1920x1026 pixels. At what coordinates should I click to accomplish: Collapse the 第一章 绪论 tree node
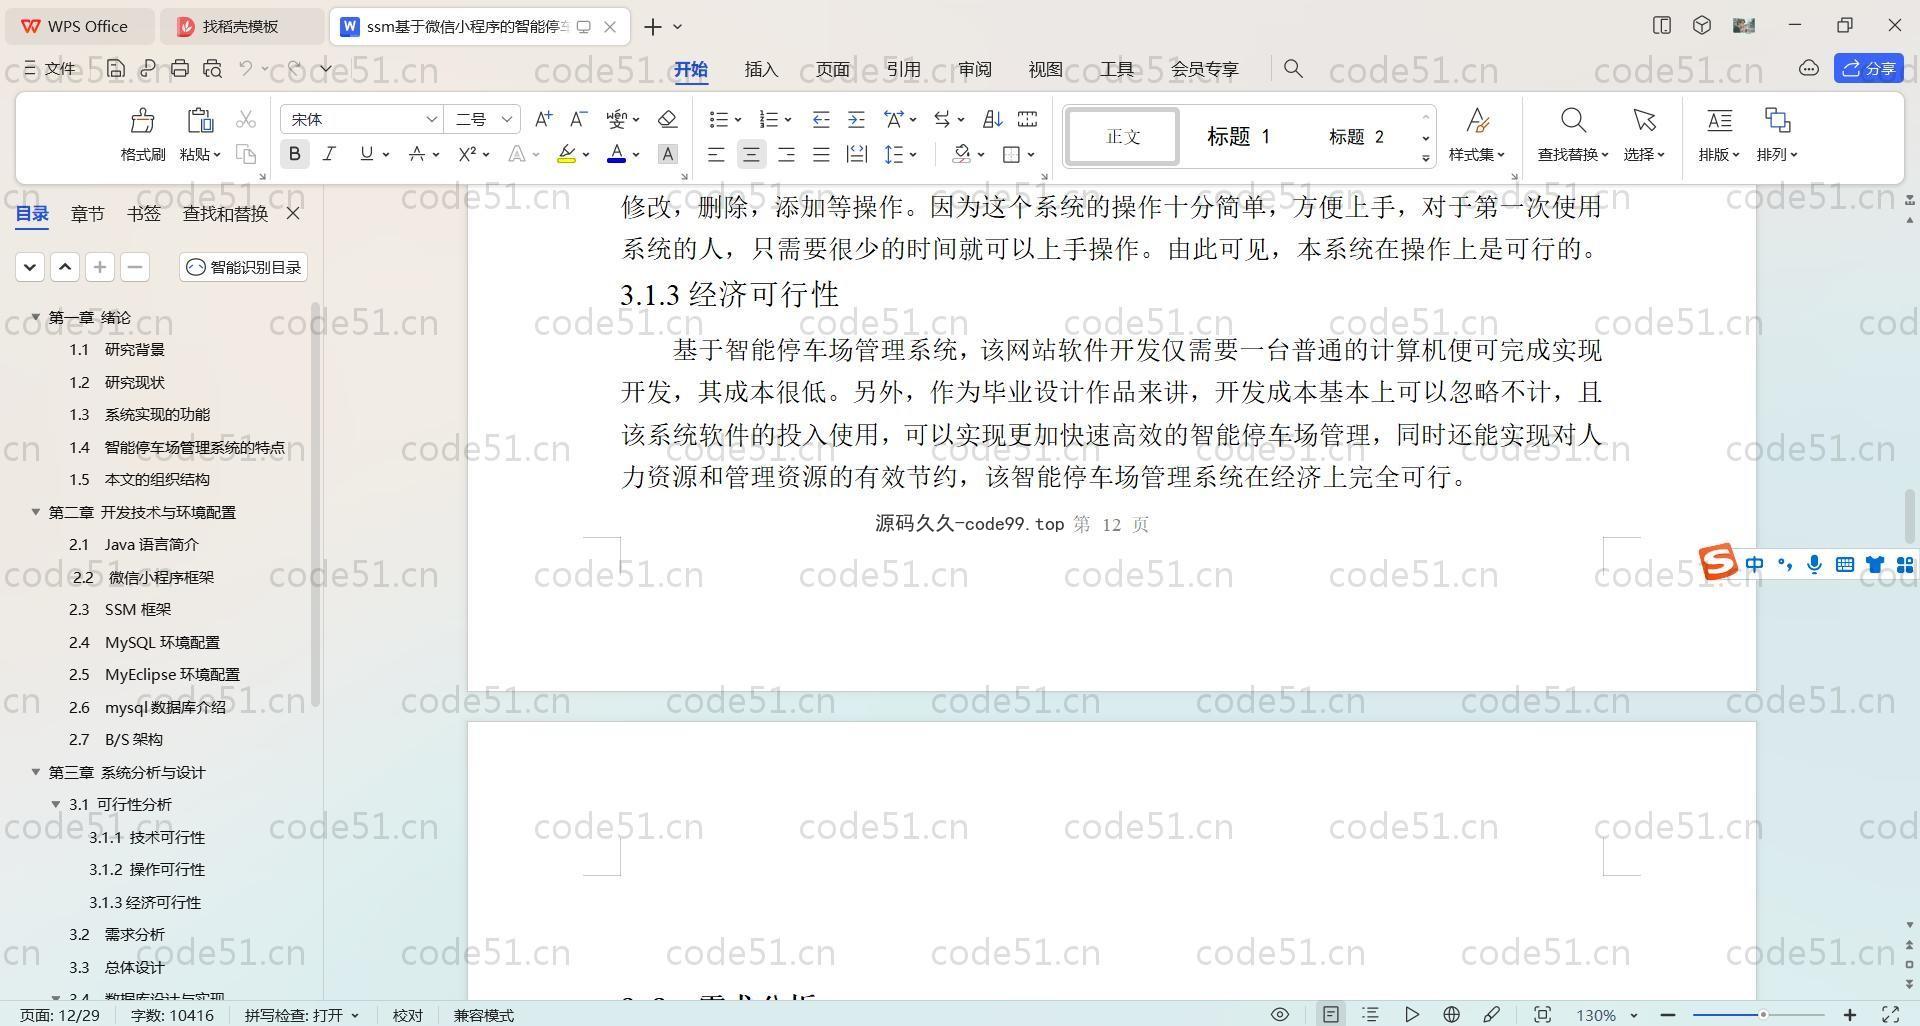click(36, 317)
